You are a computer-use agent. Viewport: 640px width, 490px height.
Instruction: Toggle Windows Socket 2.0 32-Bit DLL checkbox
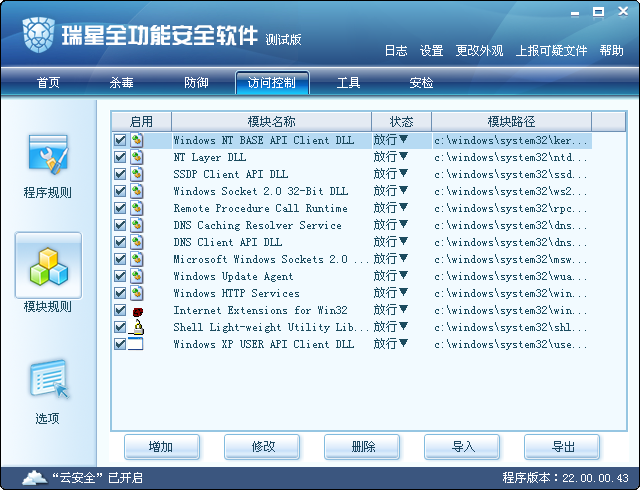coord(120,191)
